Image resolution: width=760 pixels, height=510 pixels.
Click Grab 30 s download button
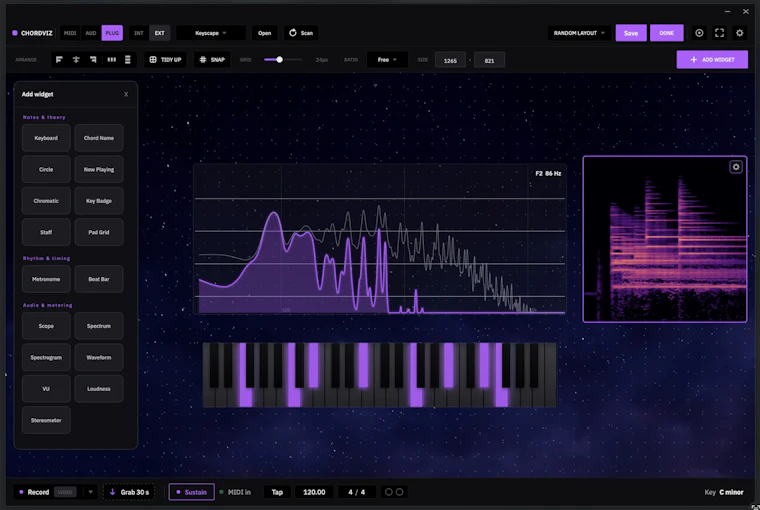point(129,492)
